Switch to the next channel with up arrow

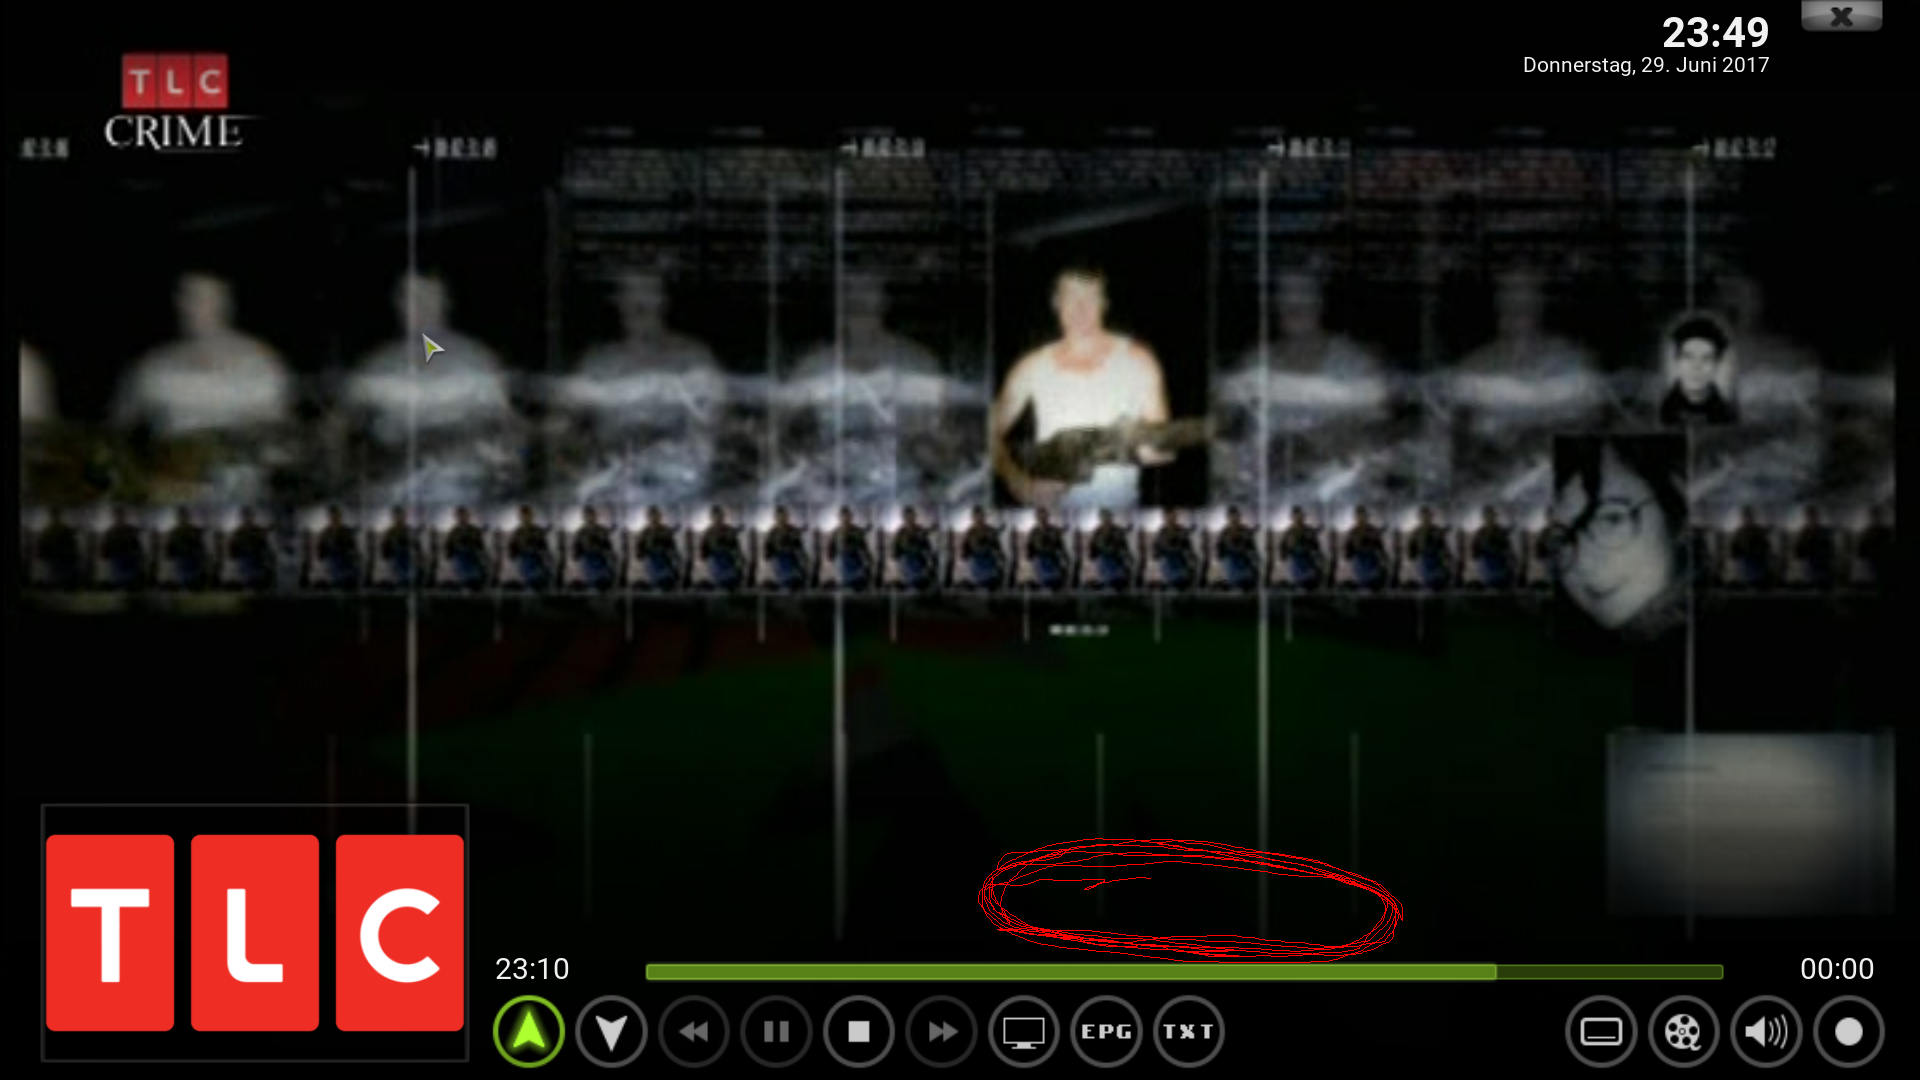click(x=529, y=1031)
